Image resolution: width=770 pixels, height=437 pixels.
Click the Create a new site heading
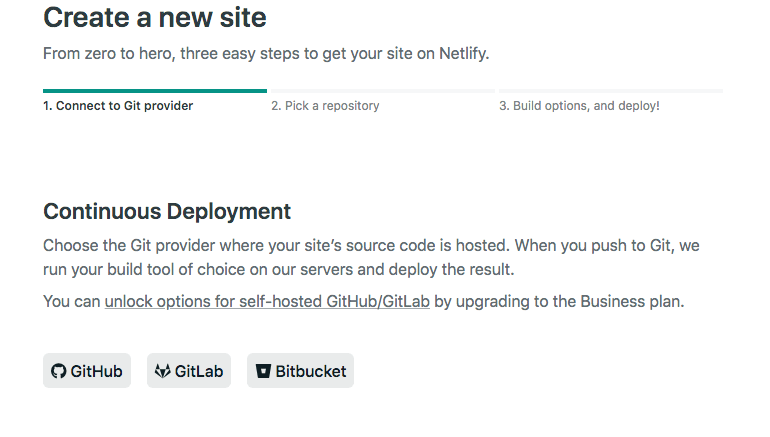pos(155,18)
